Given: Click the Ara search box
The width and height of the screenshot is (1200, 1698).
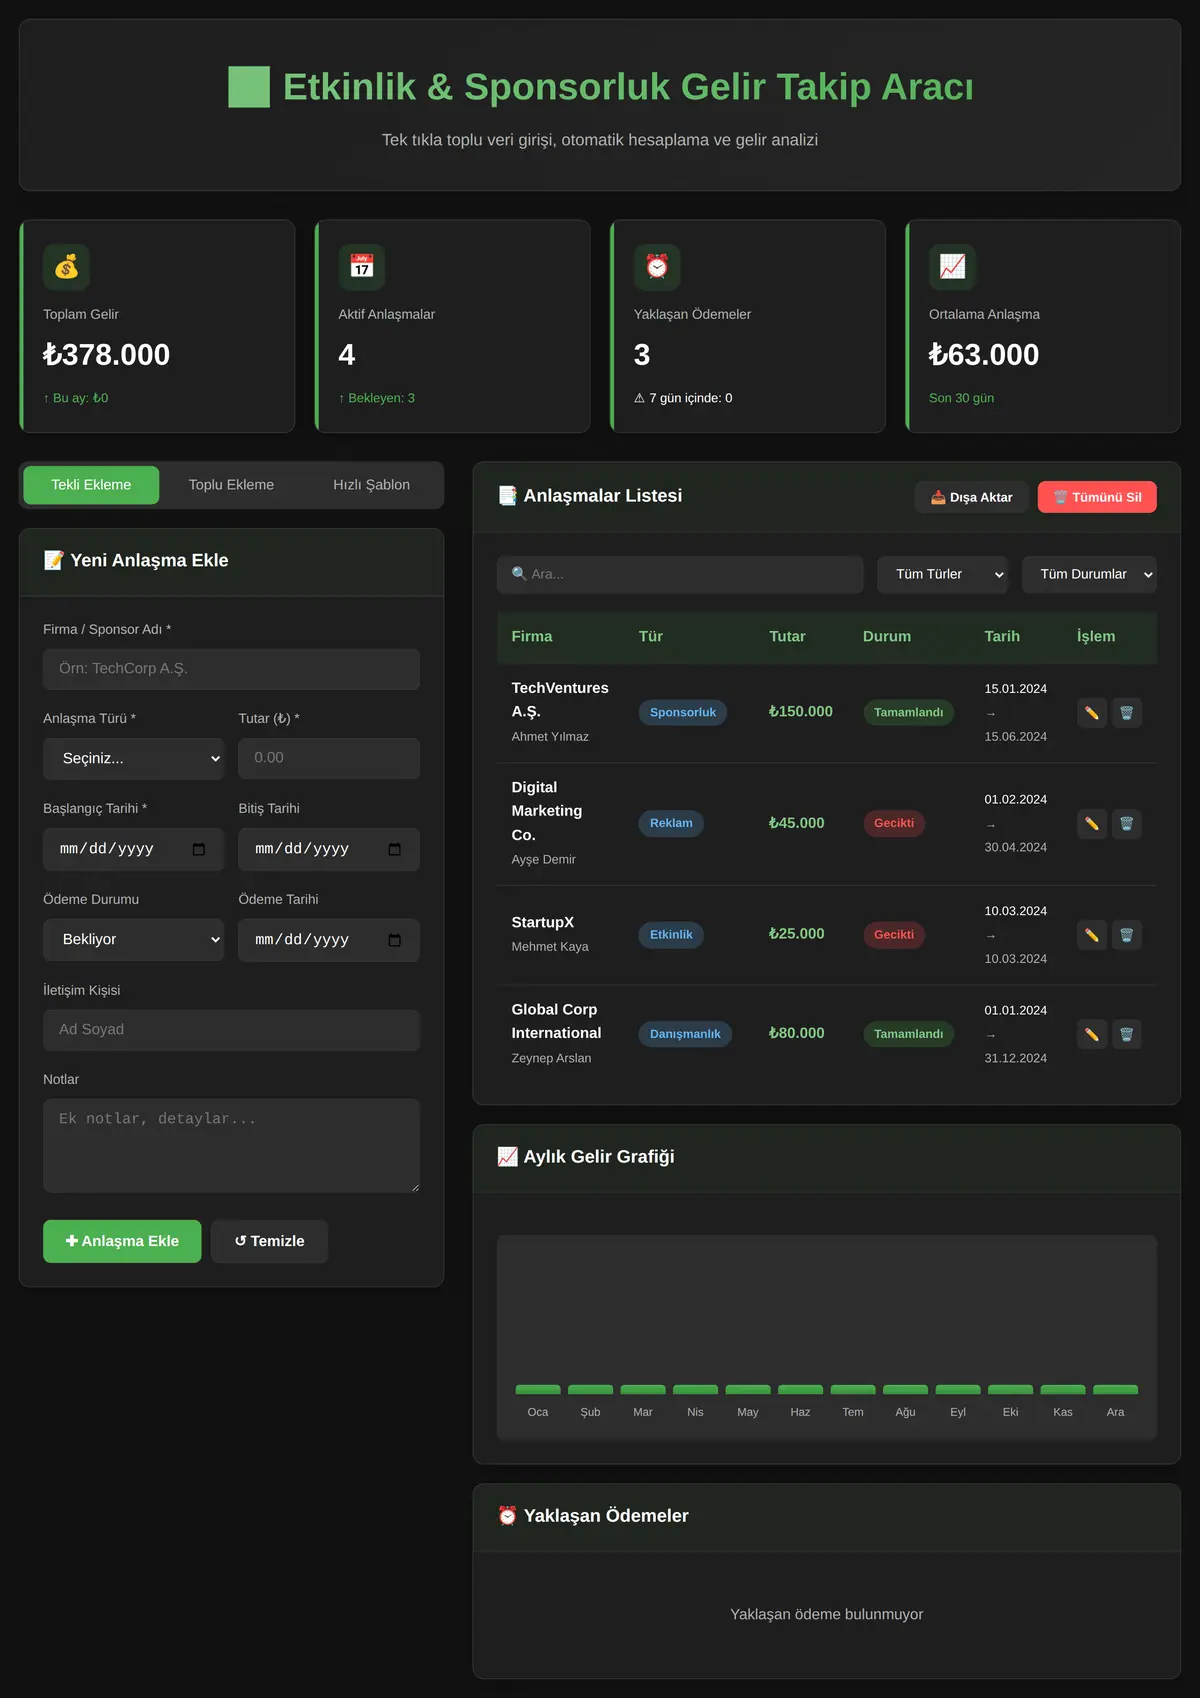Looking at the screenshot, I should (680, 574).
